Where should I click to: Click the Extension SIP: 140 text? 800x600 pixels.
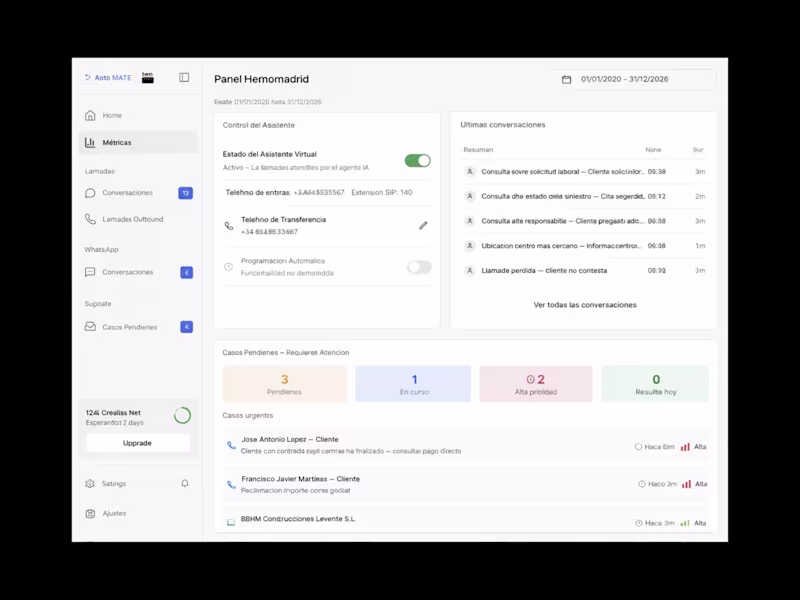pyautogui.click(x=382, y=193)
